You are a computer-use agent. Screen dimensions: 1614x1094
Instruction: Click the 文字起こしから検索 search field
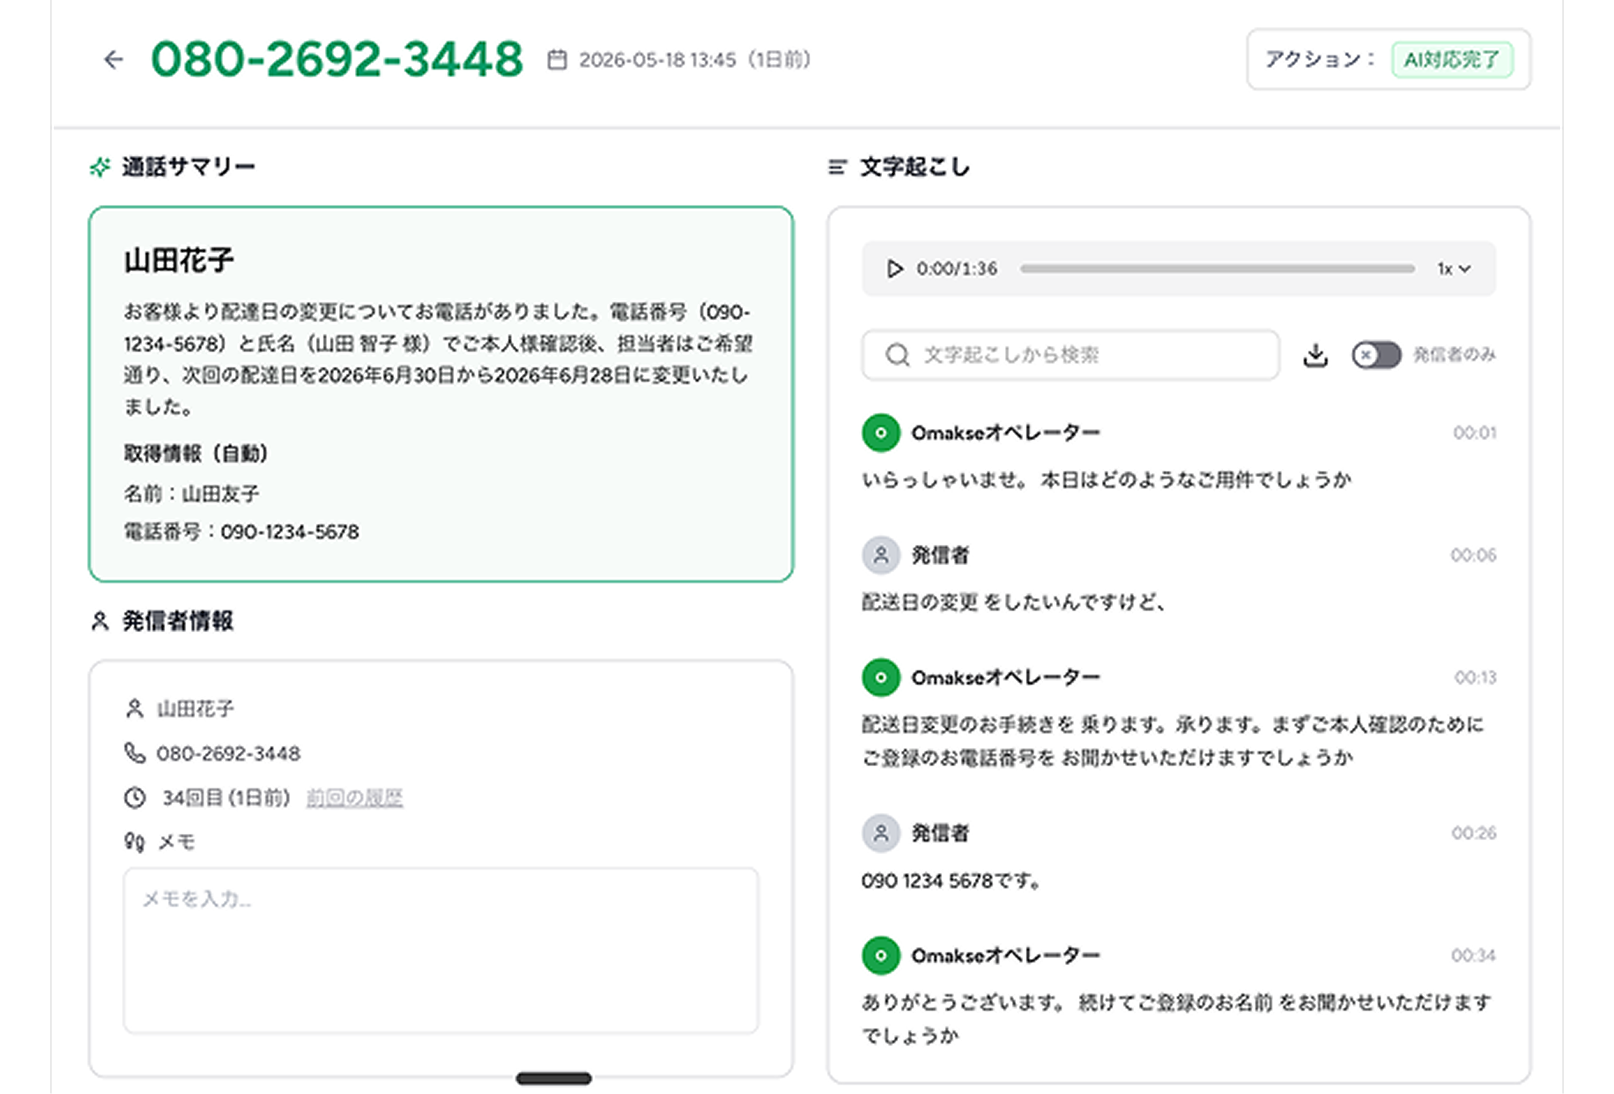[x=1070, y=355]
